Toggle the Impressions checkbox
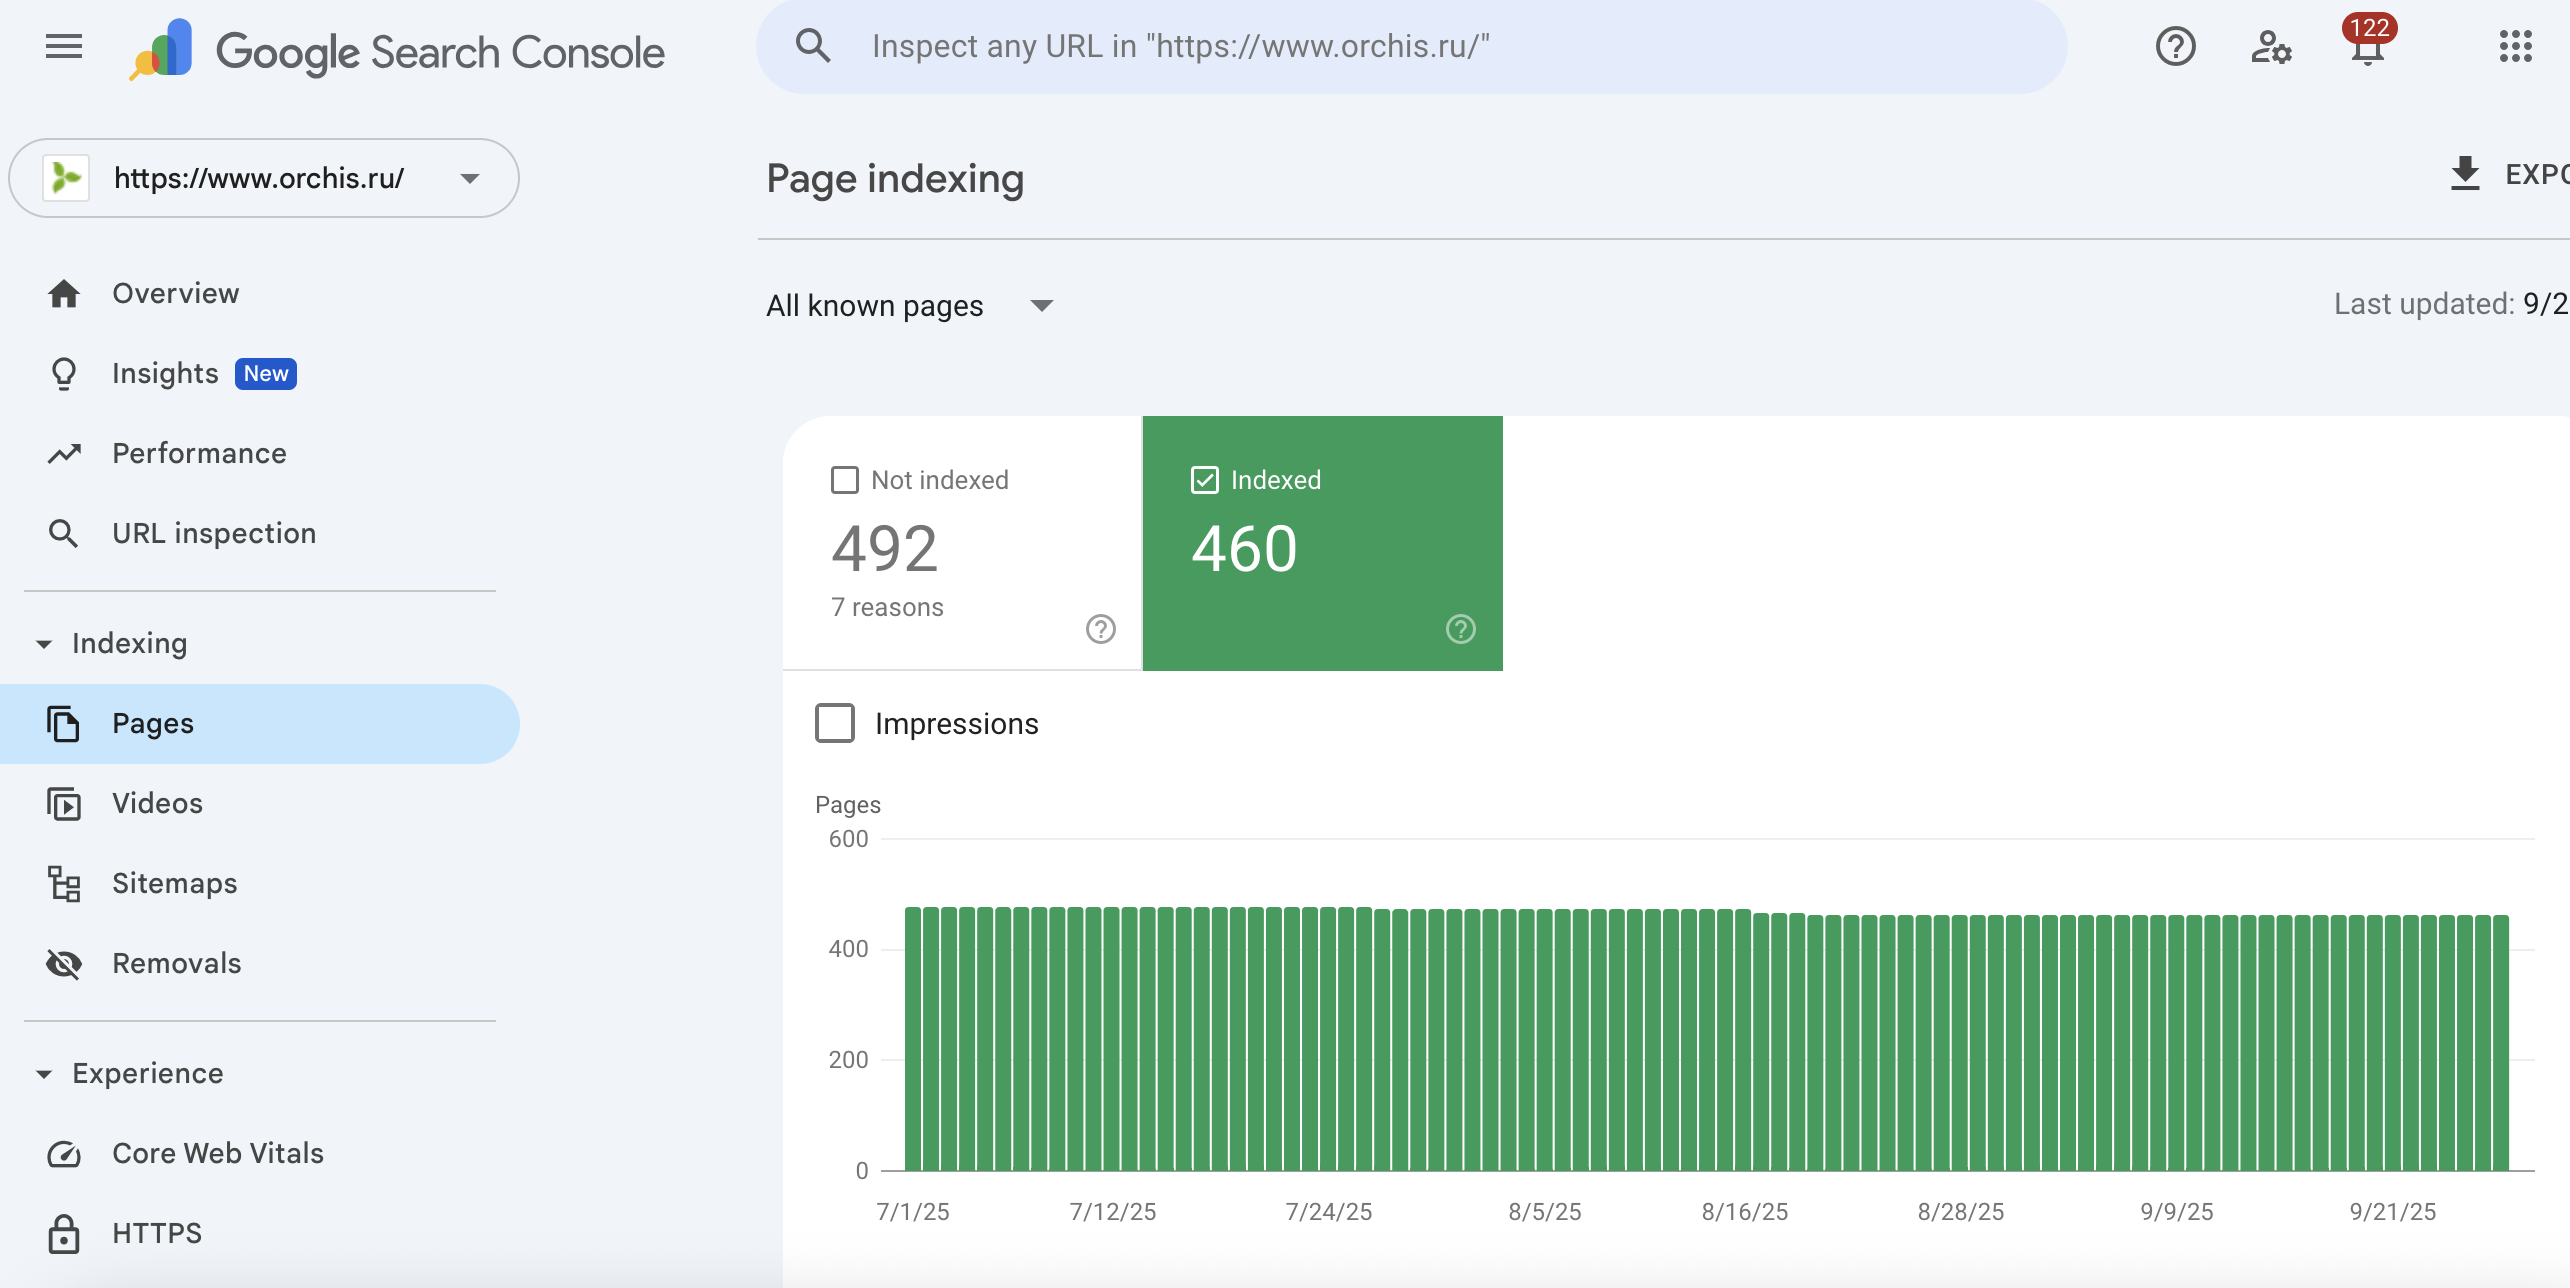 835,723
